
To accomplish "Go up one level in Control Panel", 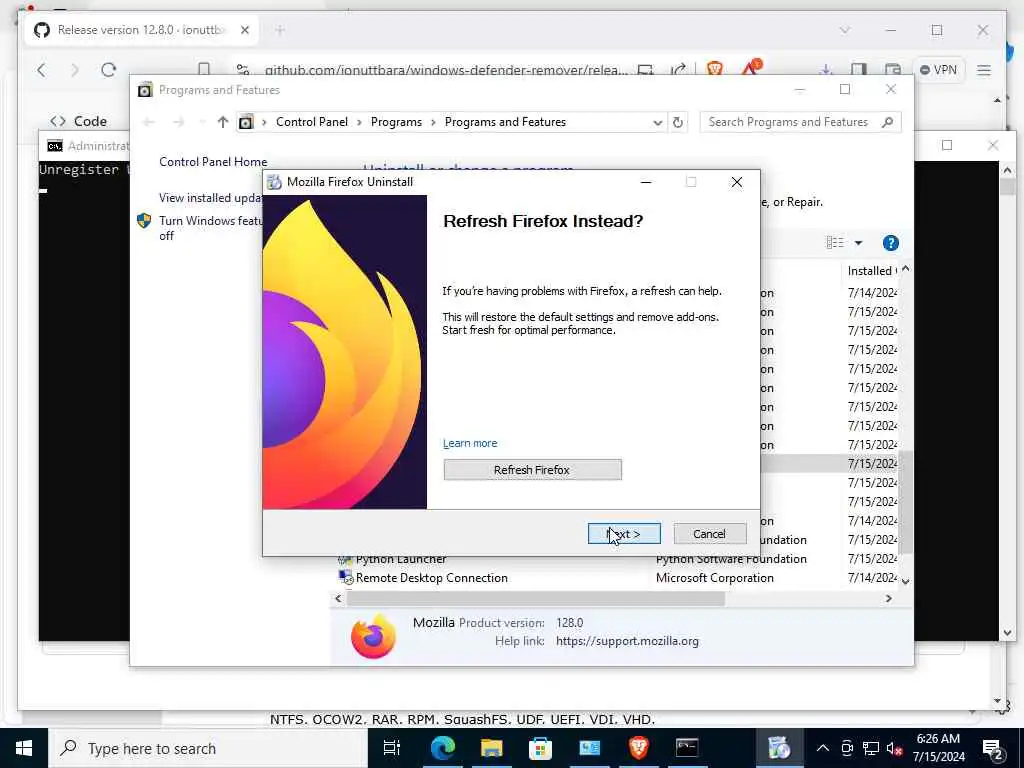I will (223, 122).
